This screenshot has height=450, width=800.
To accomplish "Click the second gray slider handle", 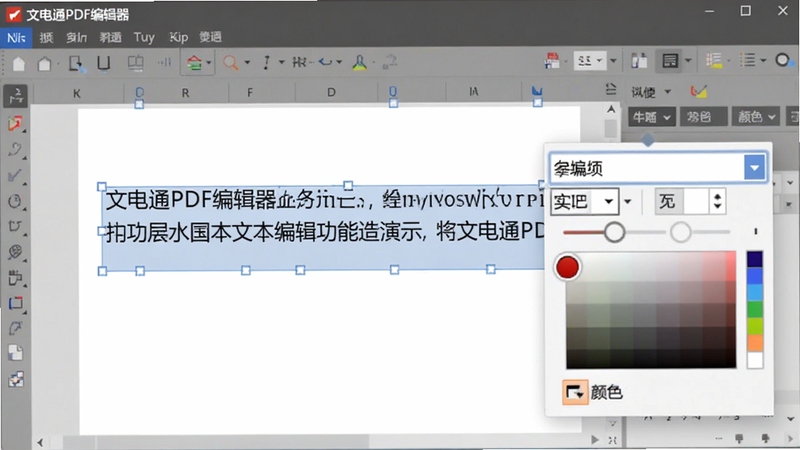I will 681,232.
